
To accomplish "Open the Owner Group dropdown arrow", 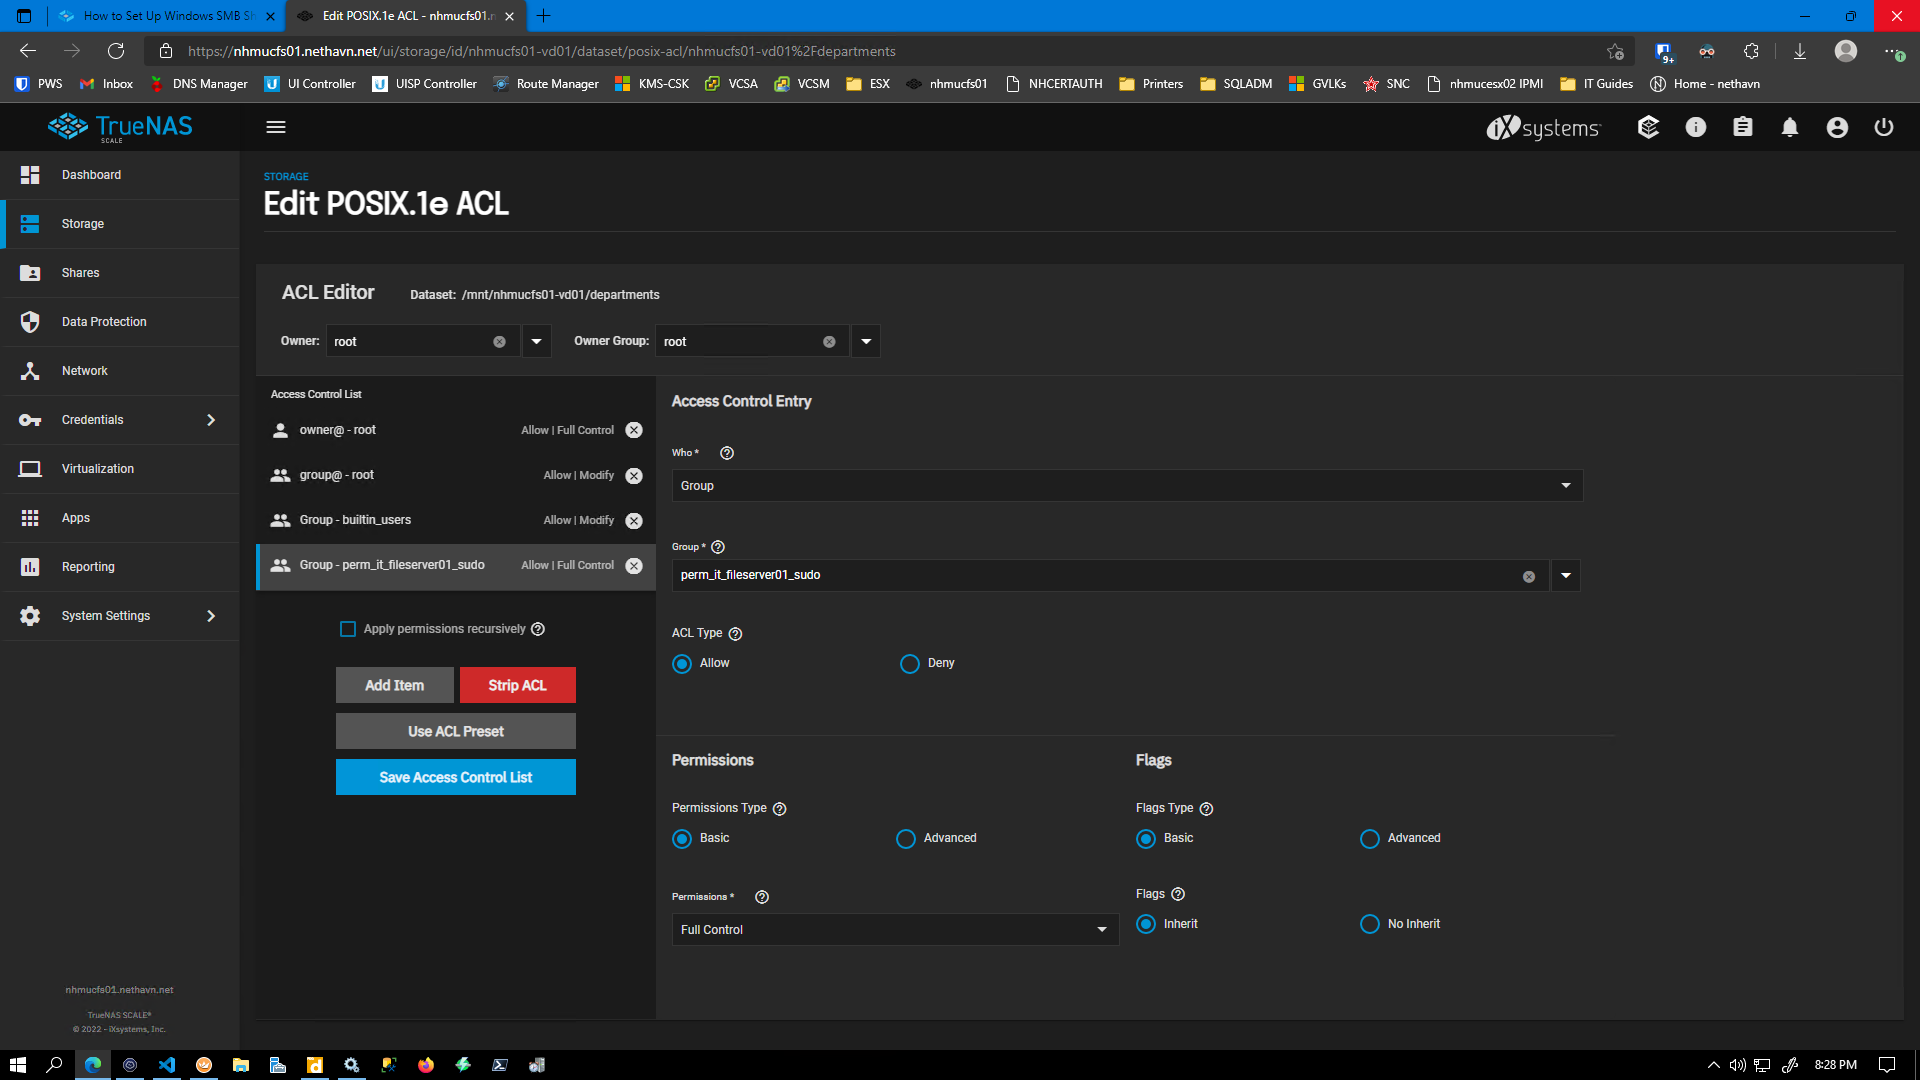I will pyautogui.click(x=866, y=342).
